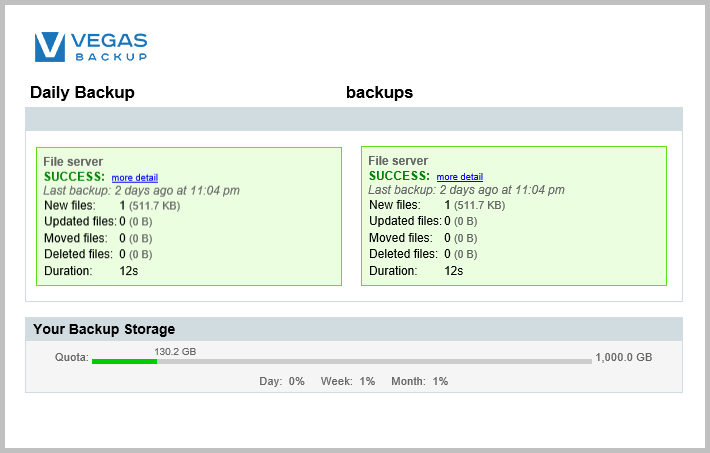Select the Day 0% usage statistic
The width and height of the screenshot is (710, 453).
click(282, 381)
